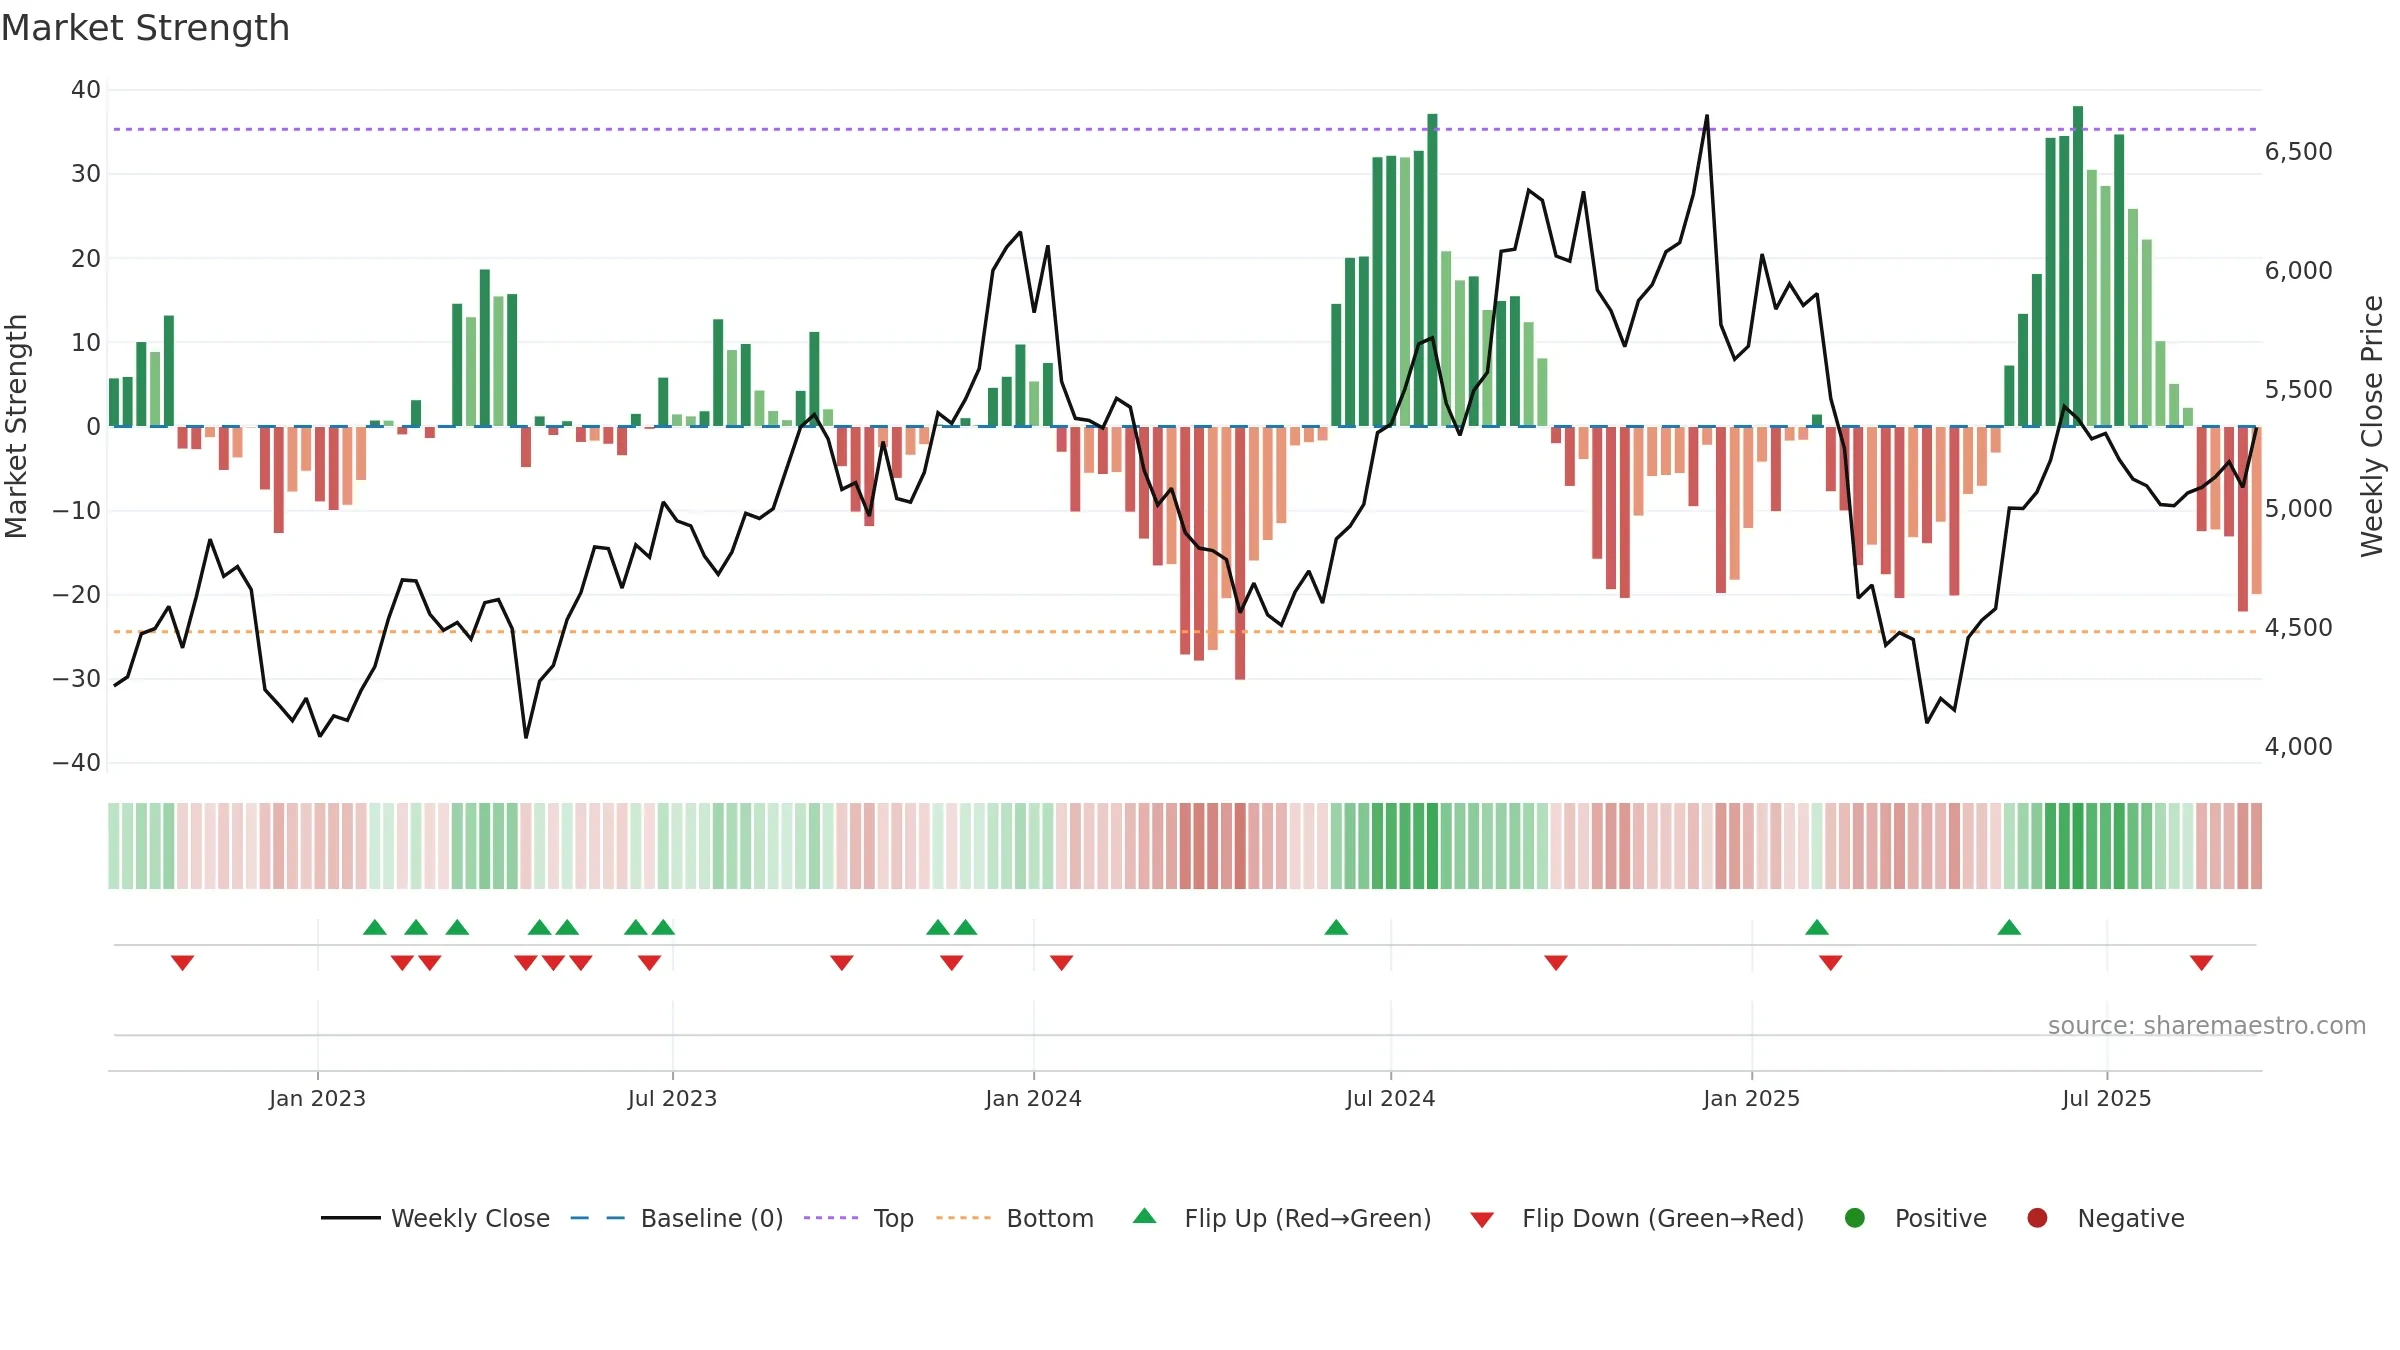
Task: Click the 5,500 right axis price label
Action: [x=2298, y=389]
